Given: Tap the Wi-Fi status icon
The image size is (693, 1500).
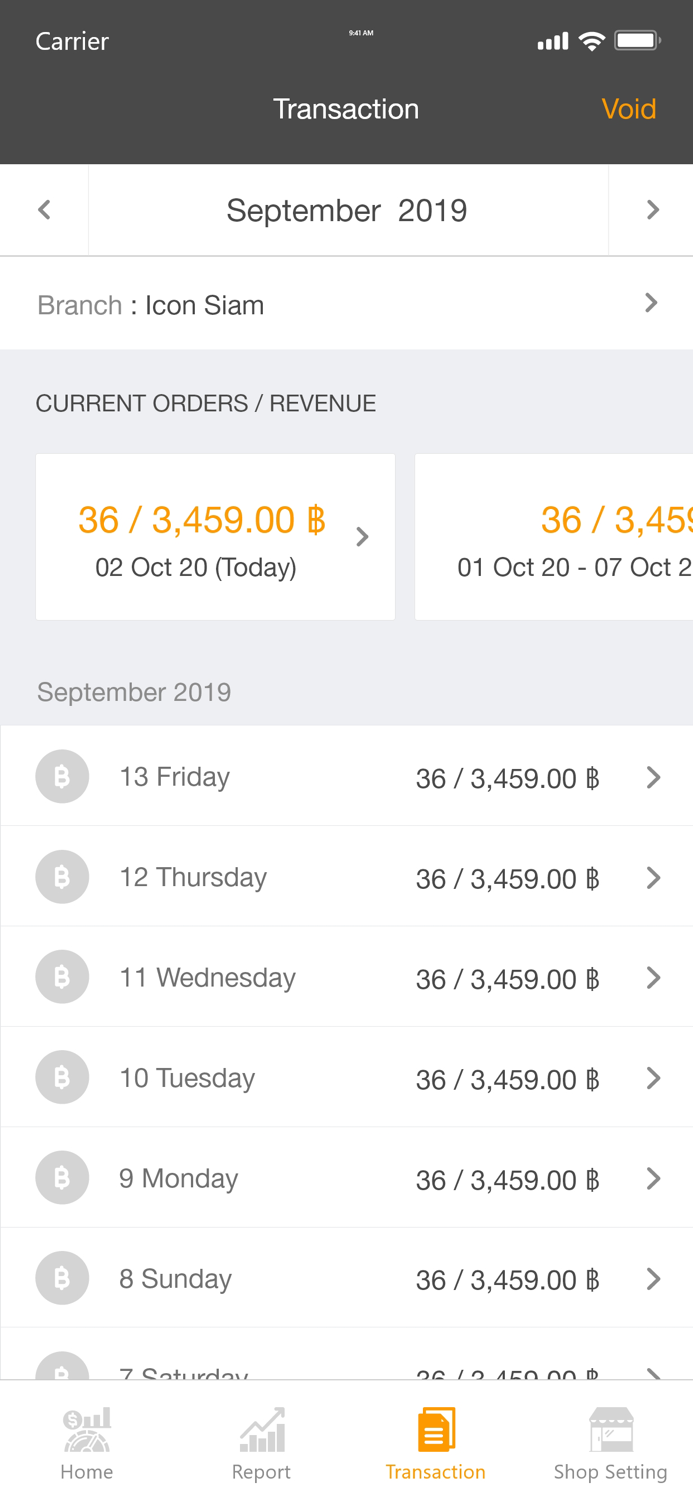Looking at the screenshot, I should pyautogui.click(x=592, y=40).
